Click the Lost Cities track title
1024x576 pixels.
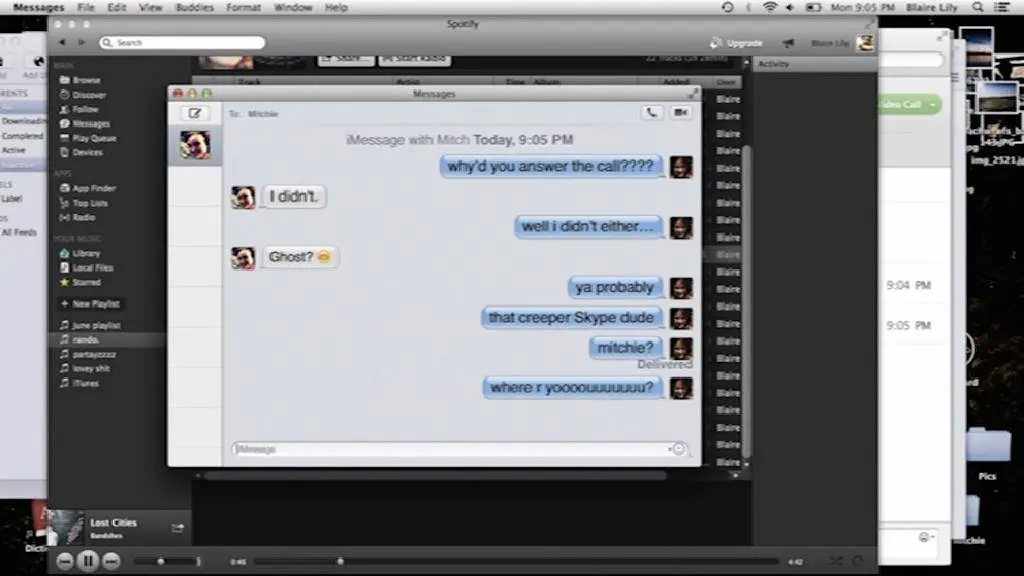pyautogui.click(x=114, y=522)
